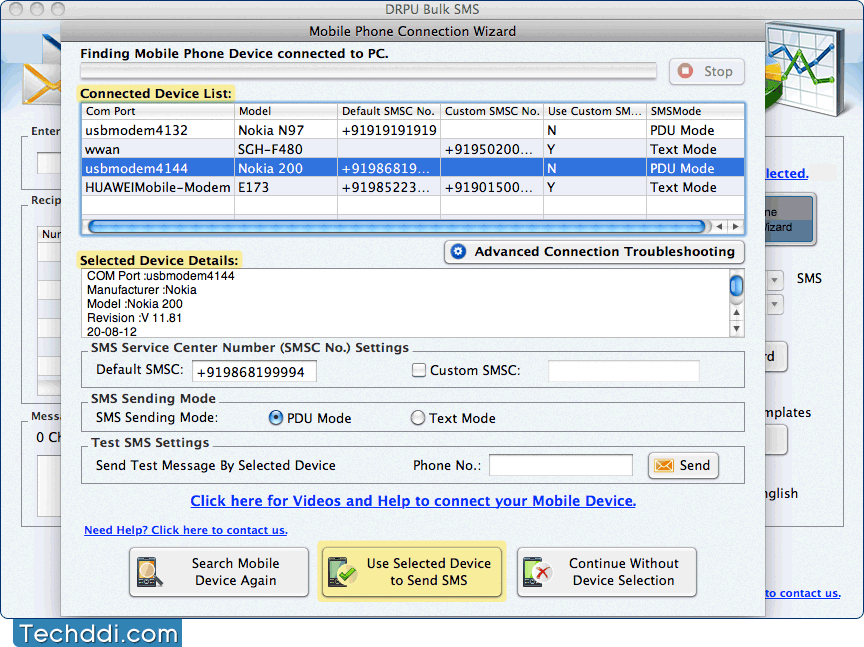Select the wwan device row

(413, 149)
